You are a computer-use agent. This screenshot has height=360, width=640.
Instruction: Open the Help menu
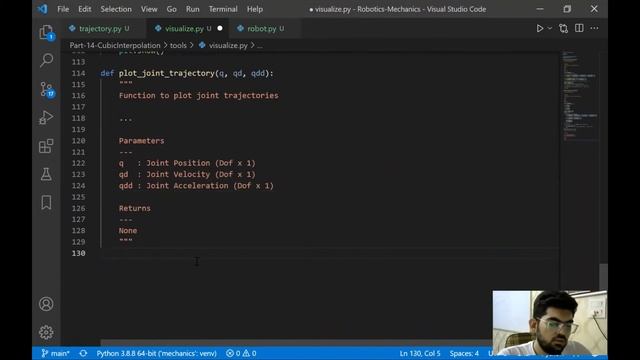tap(255, 9)
